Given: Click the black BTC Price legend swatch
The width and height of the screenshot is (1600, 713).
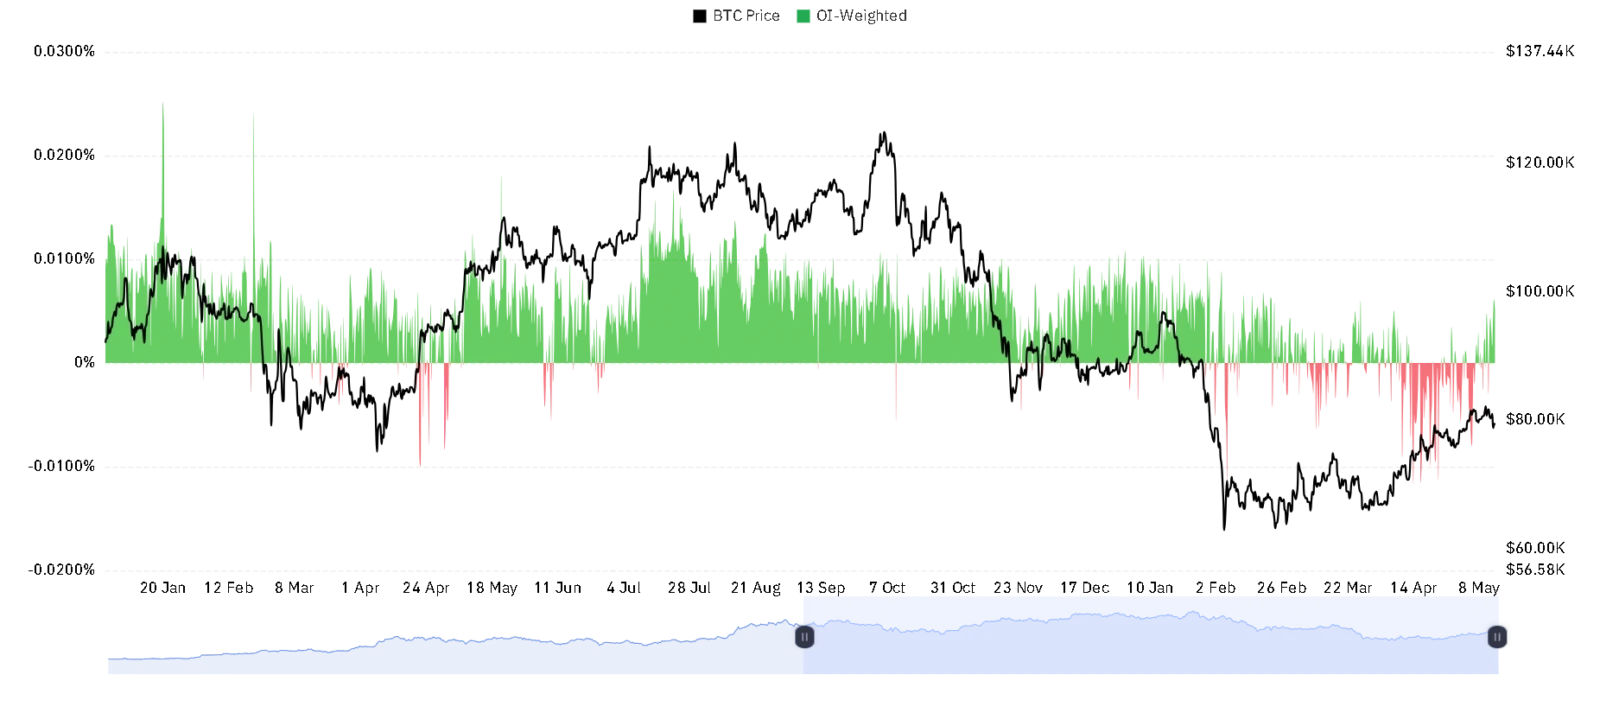Looking at the screenshot, I should tap(700, 16).
